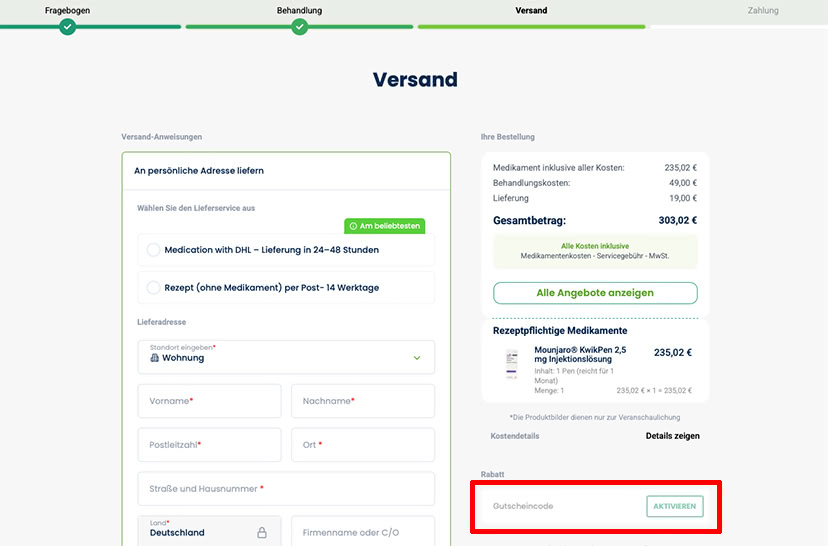
Task: Click the building icon beside Wohnung
Action: (154, 357)
